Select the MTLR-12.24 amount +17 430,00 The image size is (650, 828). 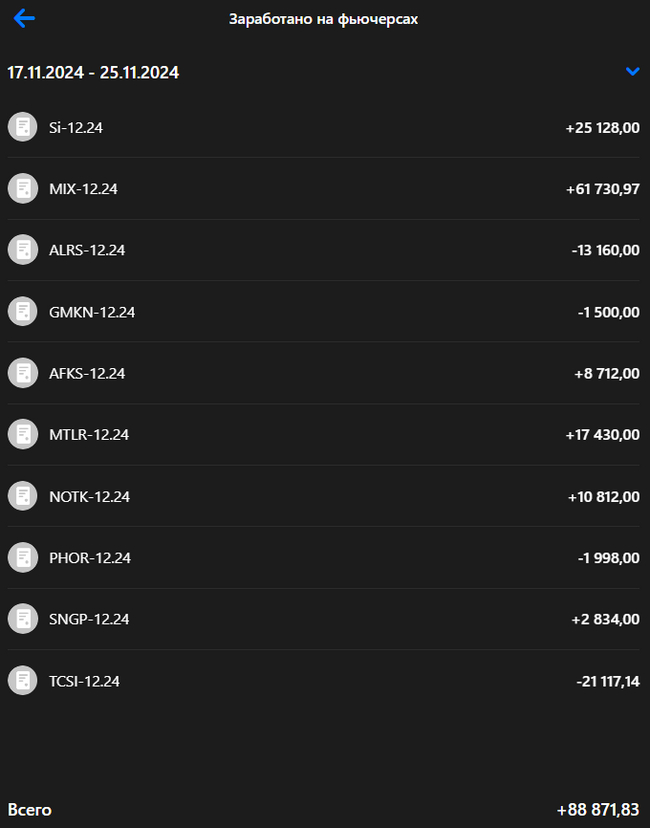click(x=602, y=435)
